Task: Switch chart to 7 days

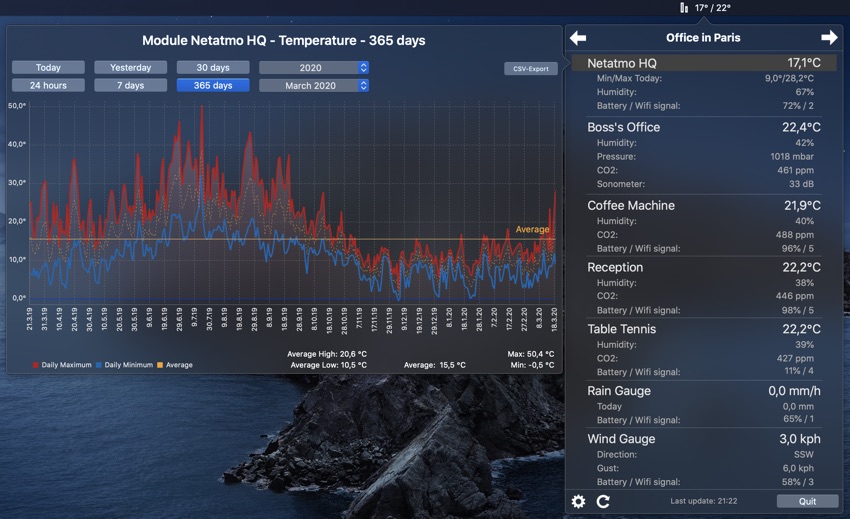Action: (x=131, y=86)
